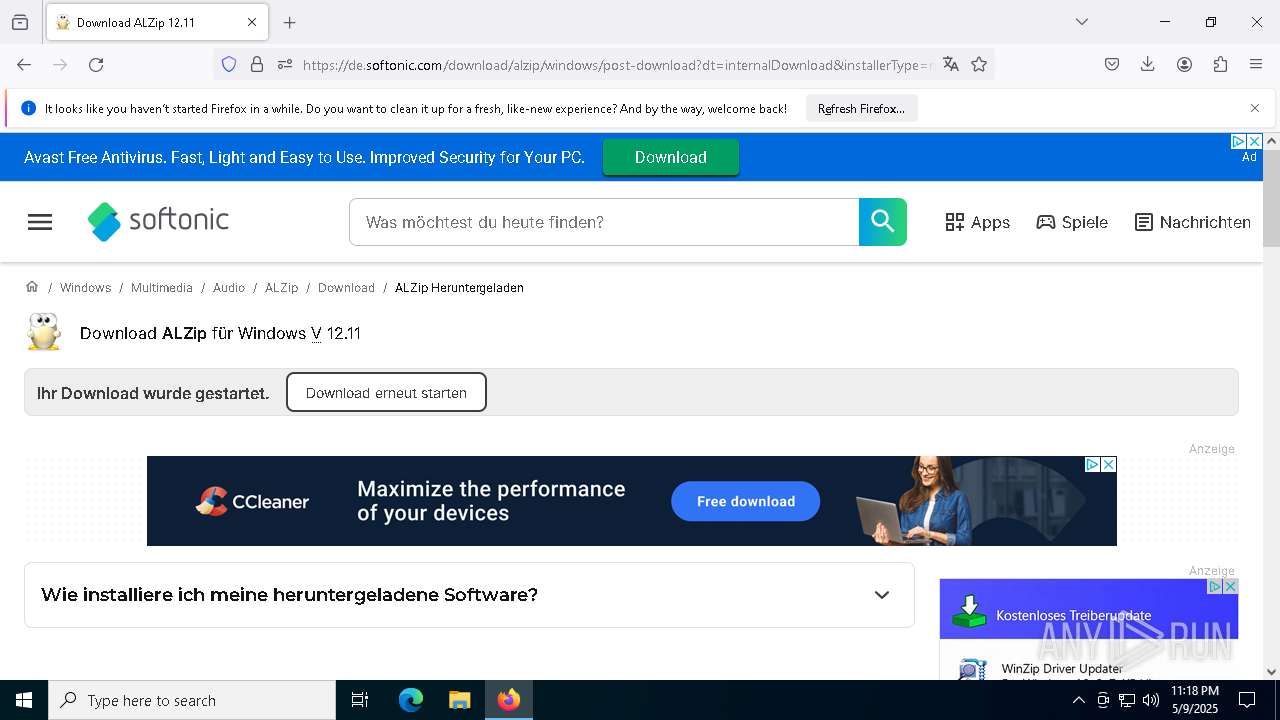Click the home icon in breadcrumb

tap(32, 287)
